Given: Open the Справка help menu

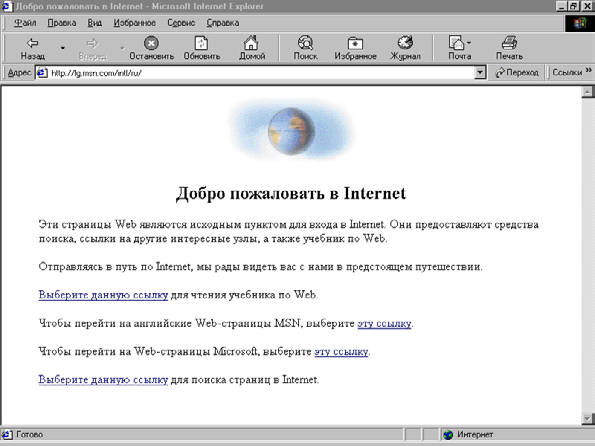Looking at the screenshot, I should 223,23.
